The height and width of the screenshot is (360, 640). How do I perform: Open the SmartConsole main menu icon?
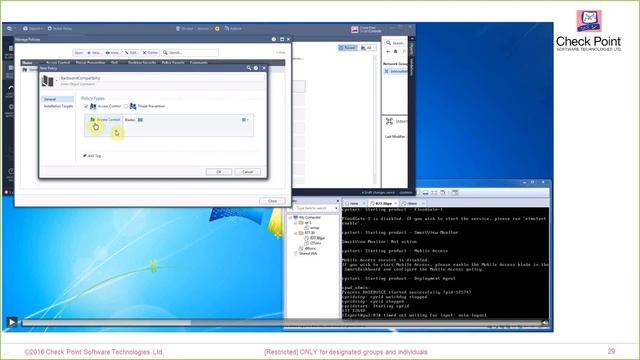[10, 29]
